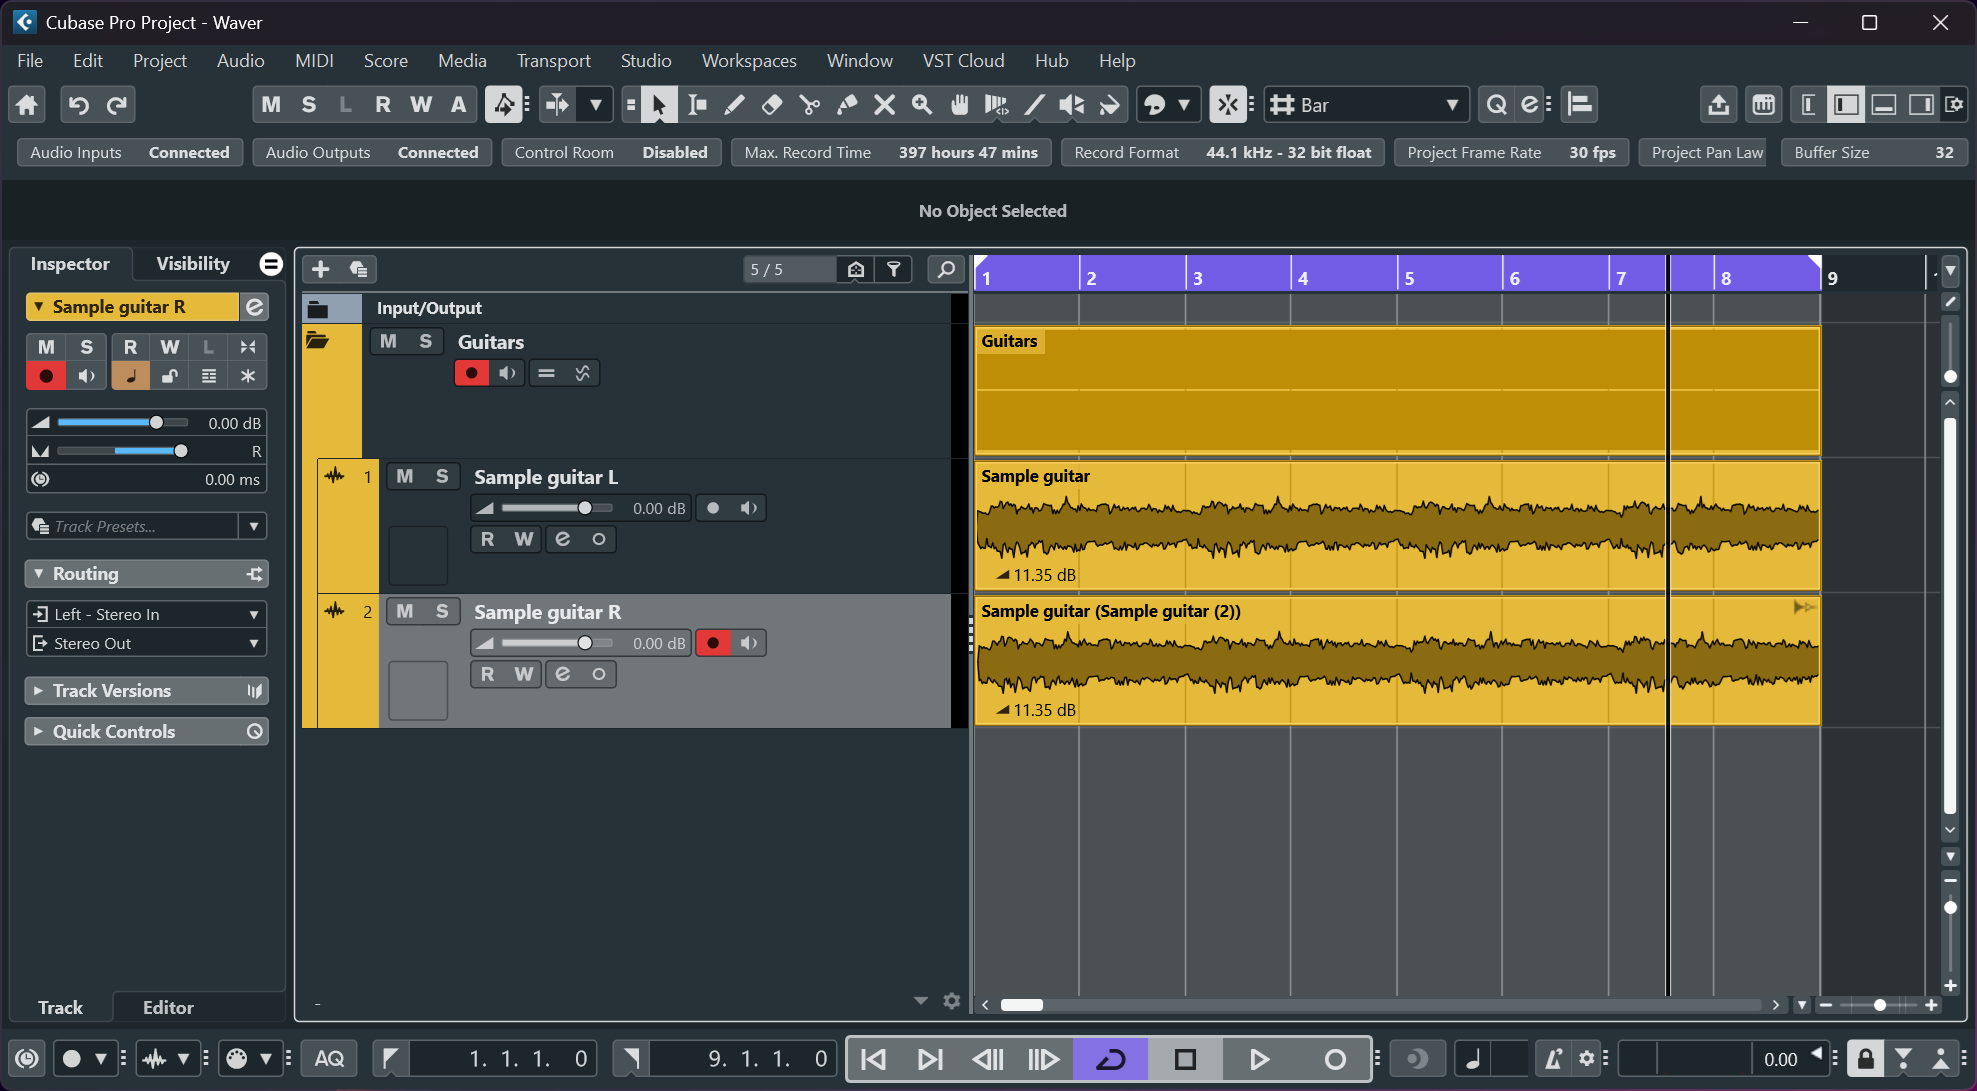Click the Redo arrow icon
This screenshot has width=1977, height=1091.
pyautogui.click(x=116, y=105)
